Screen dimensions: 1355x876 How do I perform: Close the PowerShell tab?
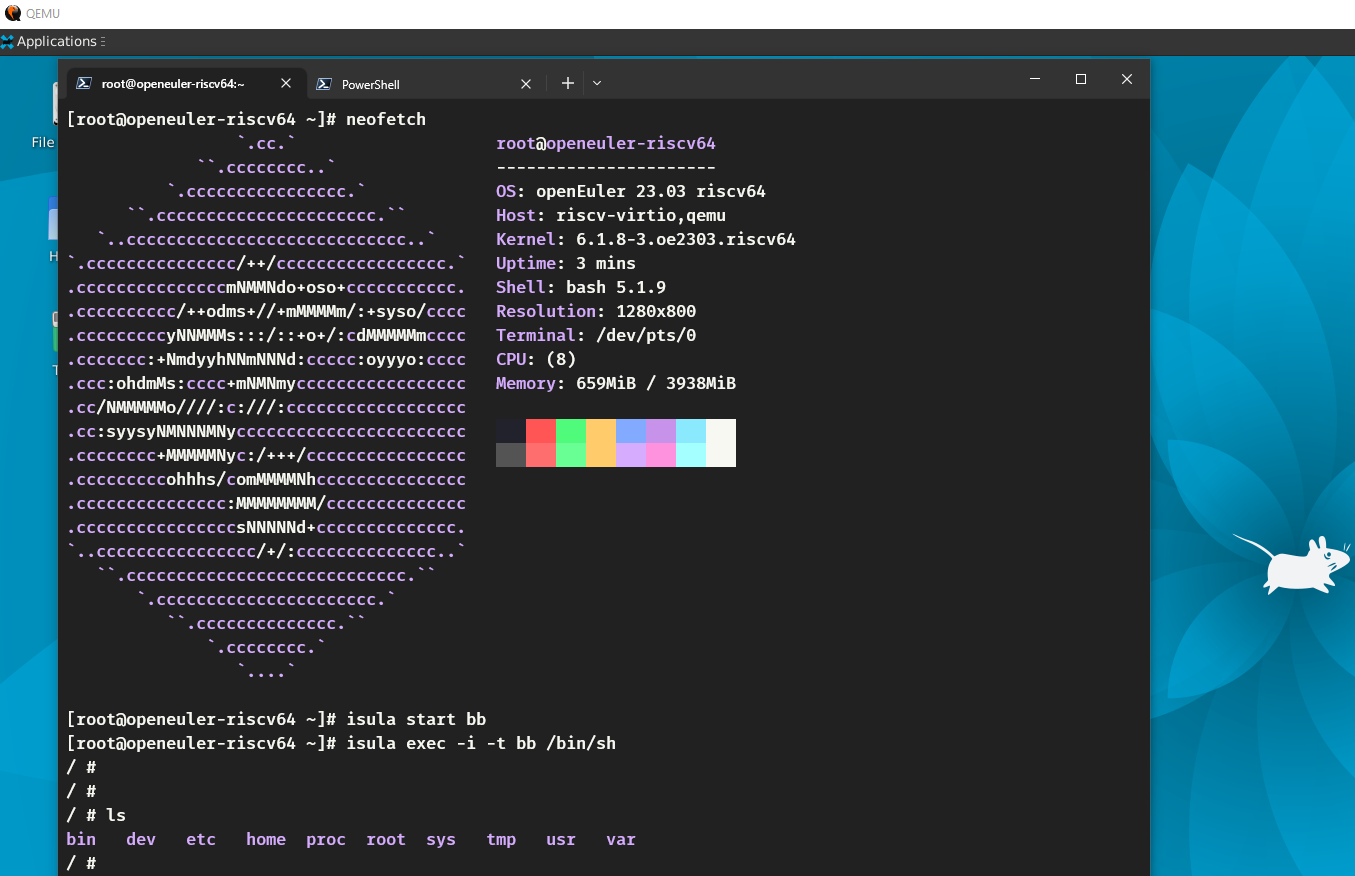click(x=526, y=84)
